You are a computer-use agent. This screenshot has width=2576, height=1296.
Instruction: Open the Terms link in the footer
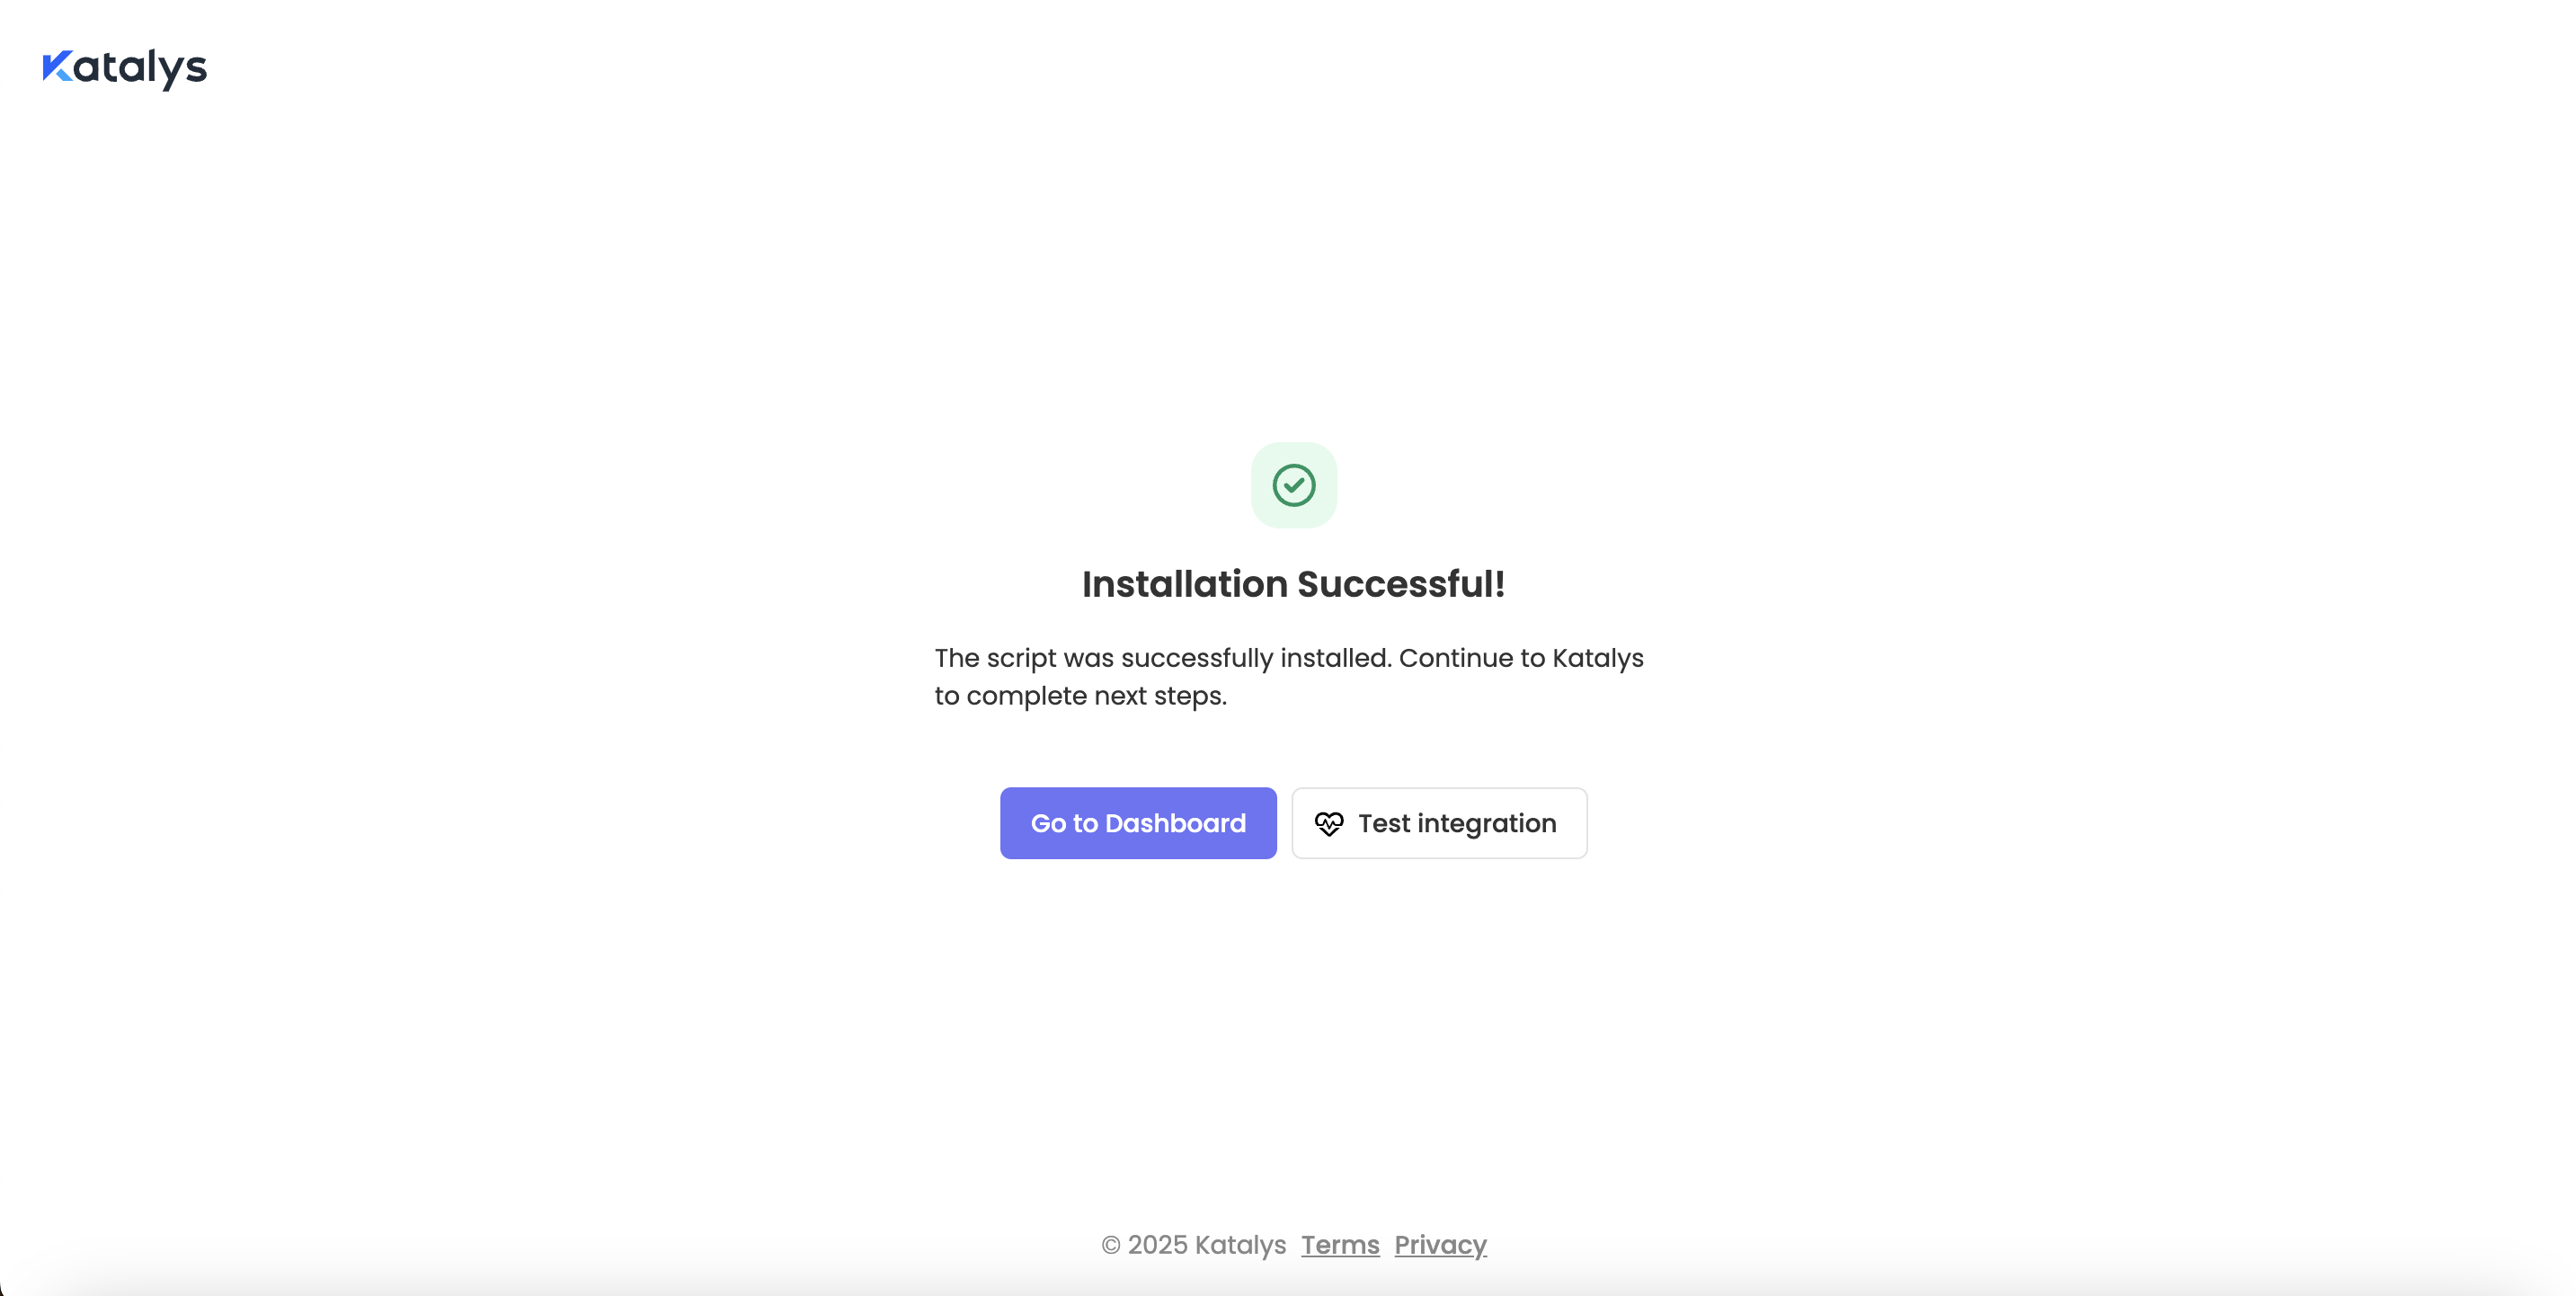pyautogui.click(x=1340, y=1245)
